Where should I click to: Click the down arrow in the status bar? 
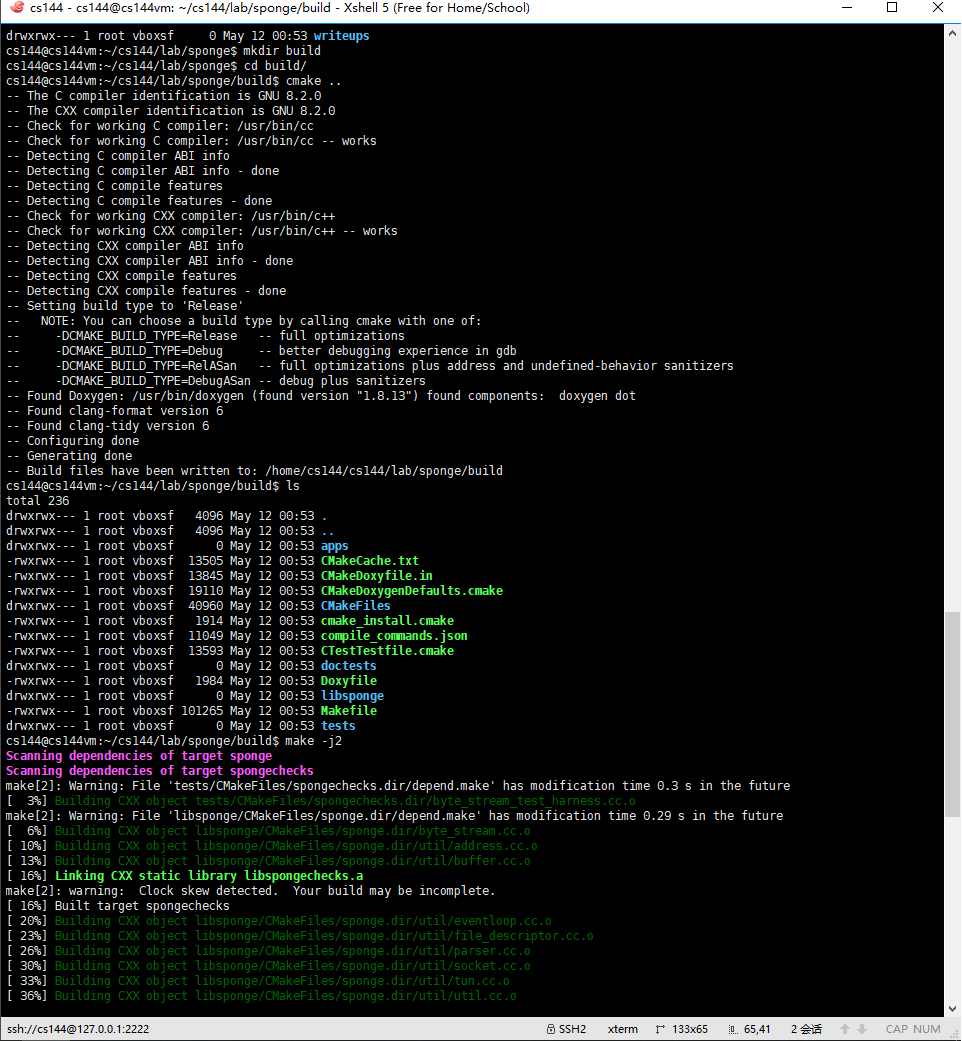click(862, 1029)
